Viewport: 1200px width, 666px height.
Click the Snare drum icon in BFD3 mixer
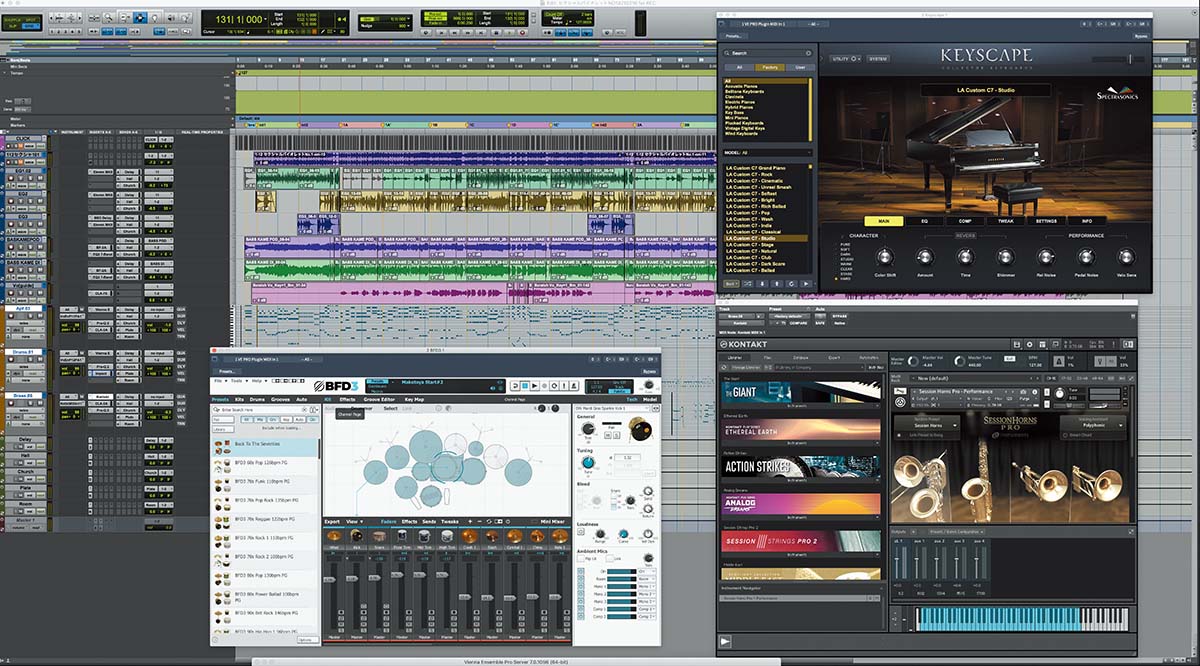click(379, 536)
